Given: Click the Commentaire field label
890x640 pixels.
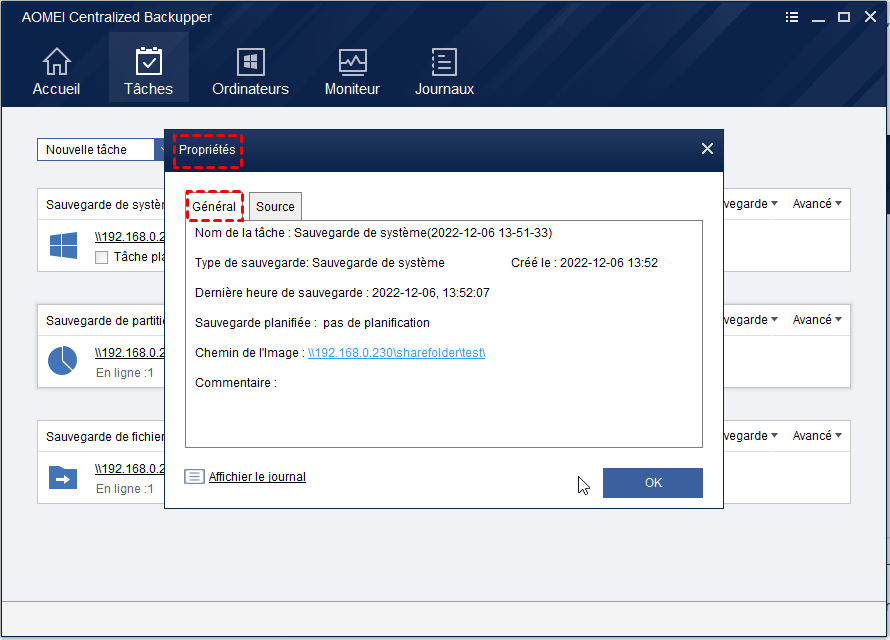Looking at the screenshot, I should click(236, 383).
